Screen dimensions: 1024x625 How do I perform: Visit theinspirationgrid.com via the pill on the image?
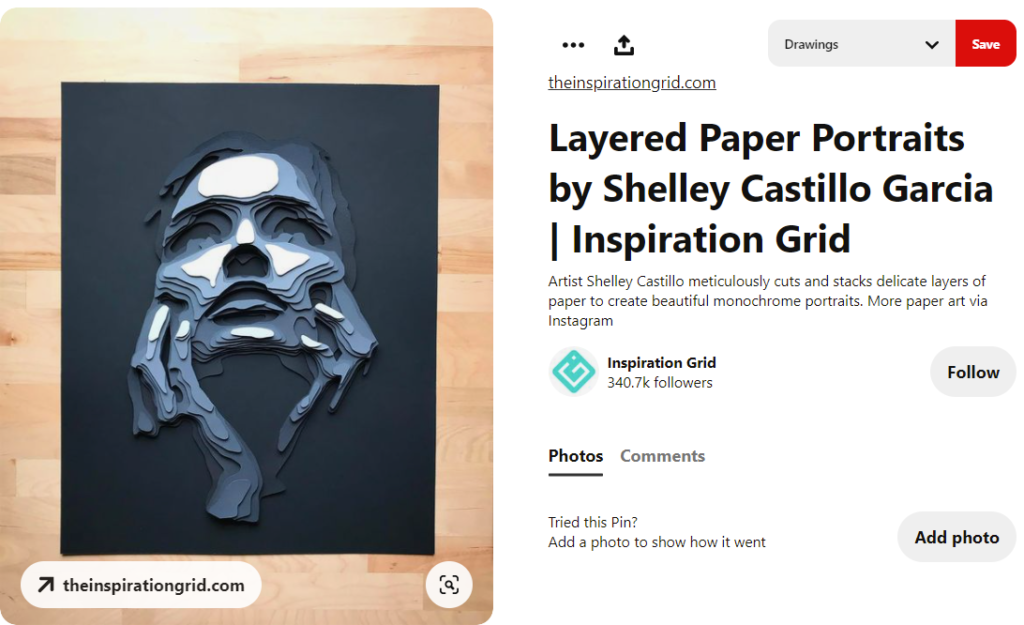(141, 585)
